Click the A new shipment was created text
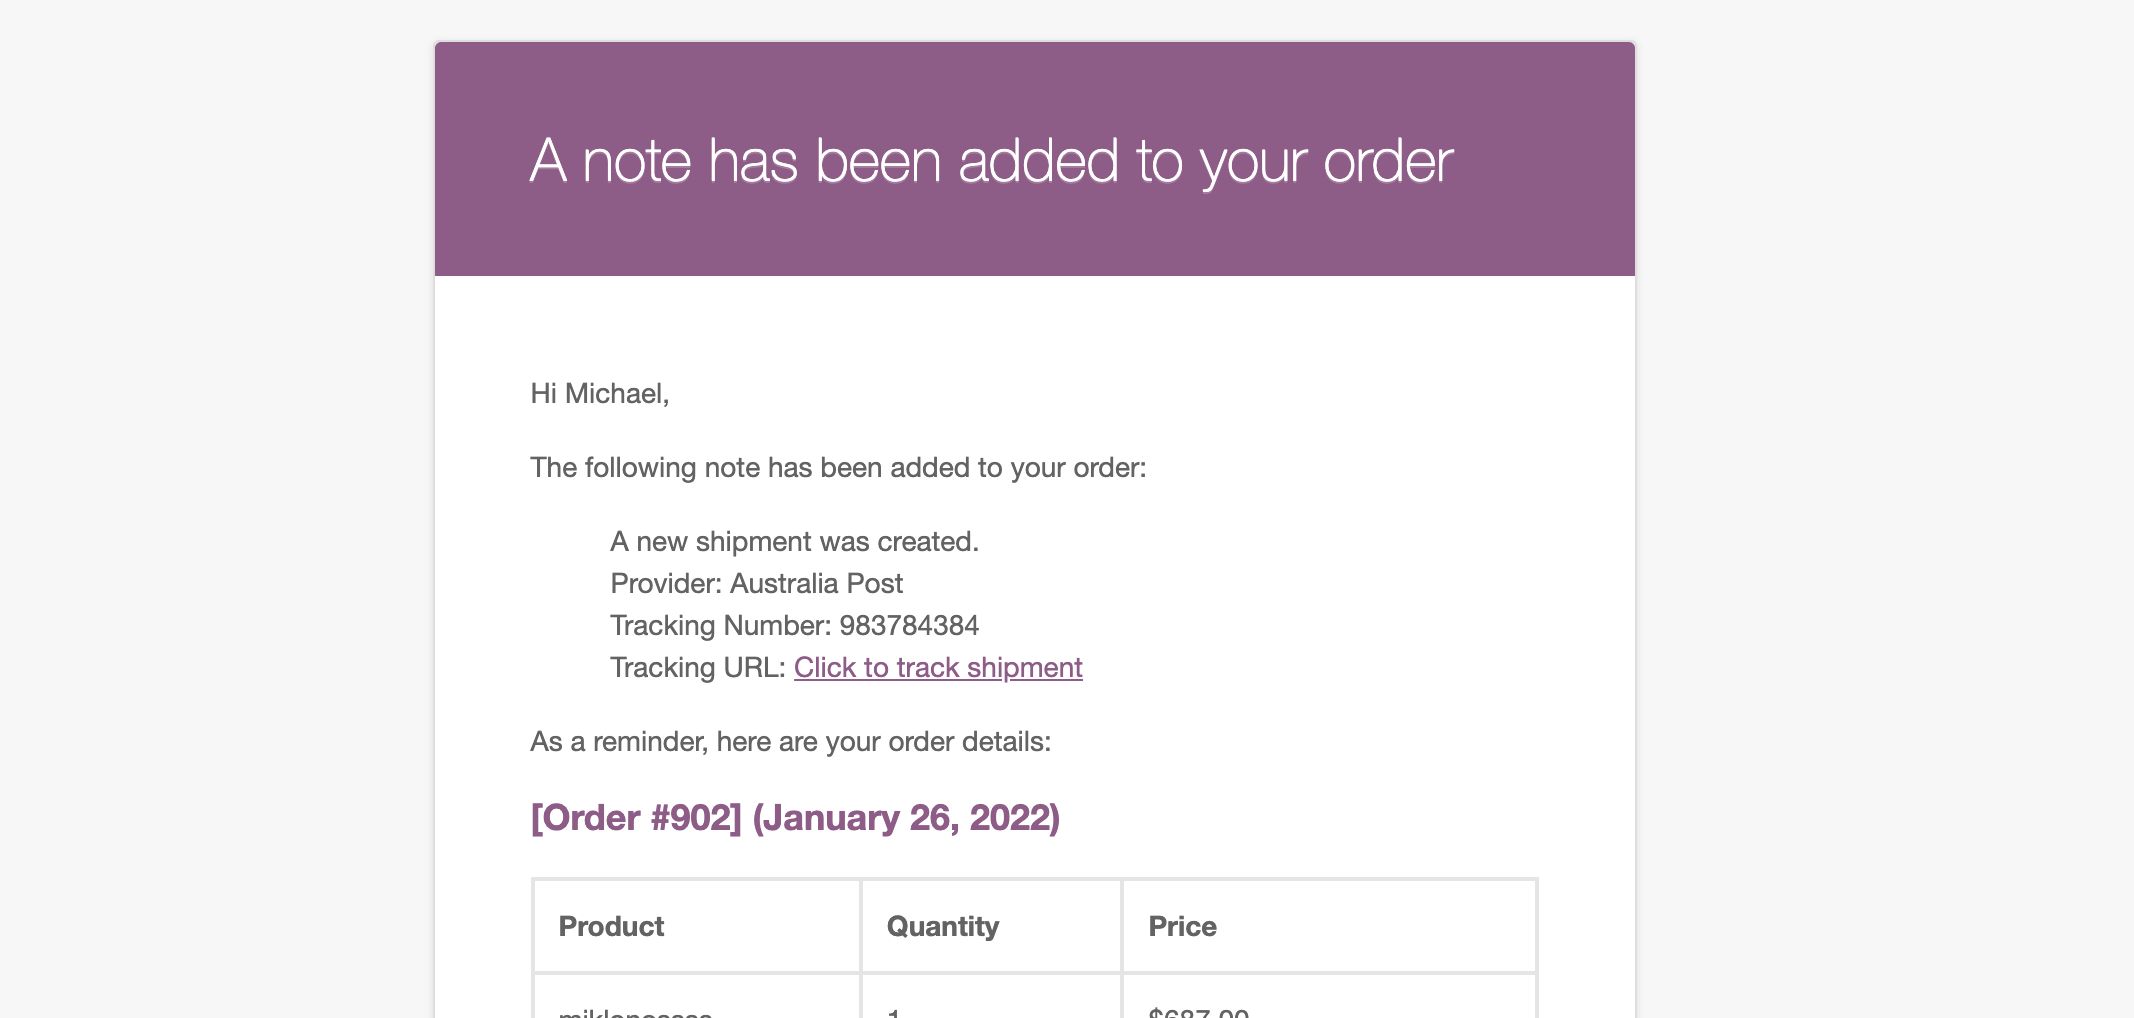 pos(794,541)
